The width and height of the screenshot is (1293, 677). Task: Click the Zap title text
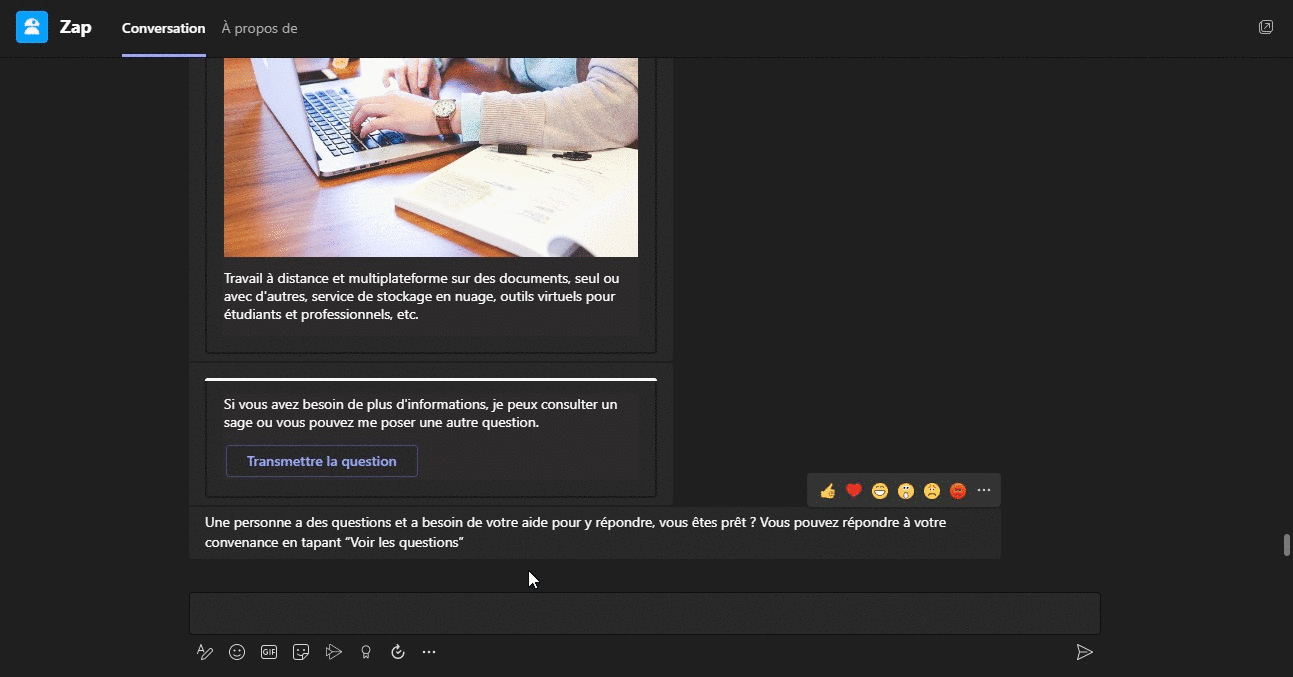click(x=76, y=27)
